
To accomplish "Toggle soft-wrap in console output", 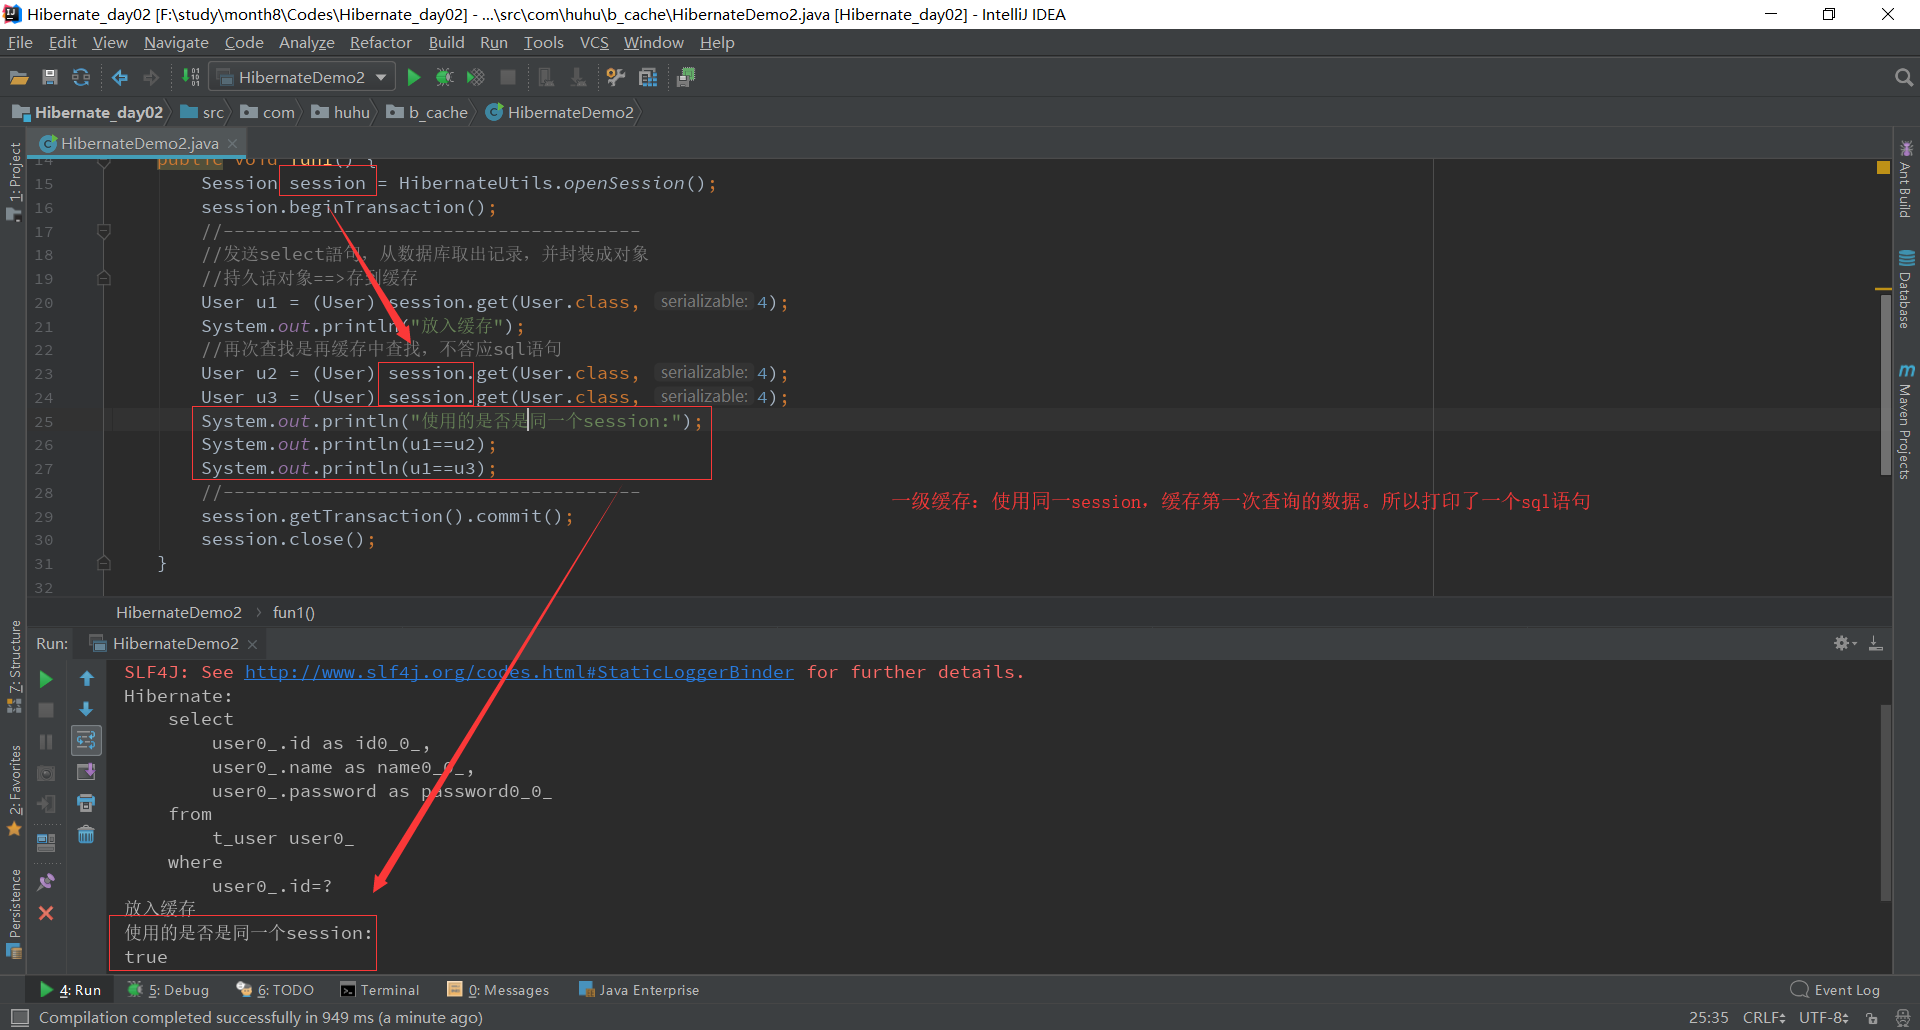I will (x=87, y=740).
